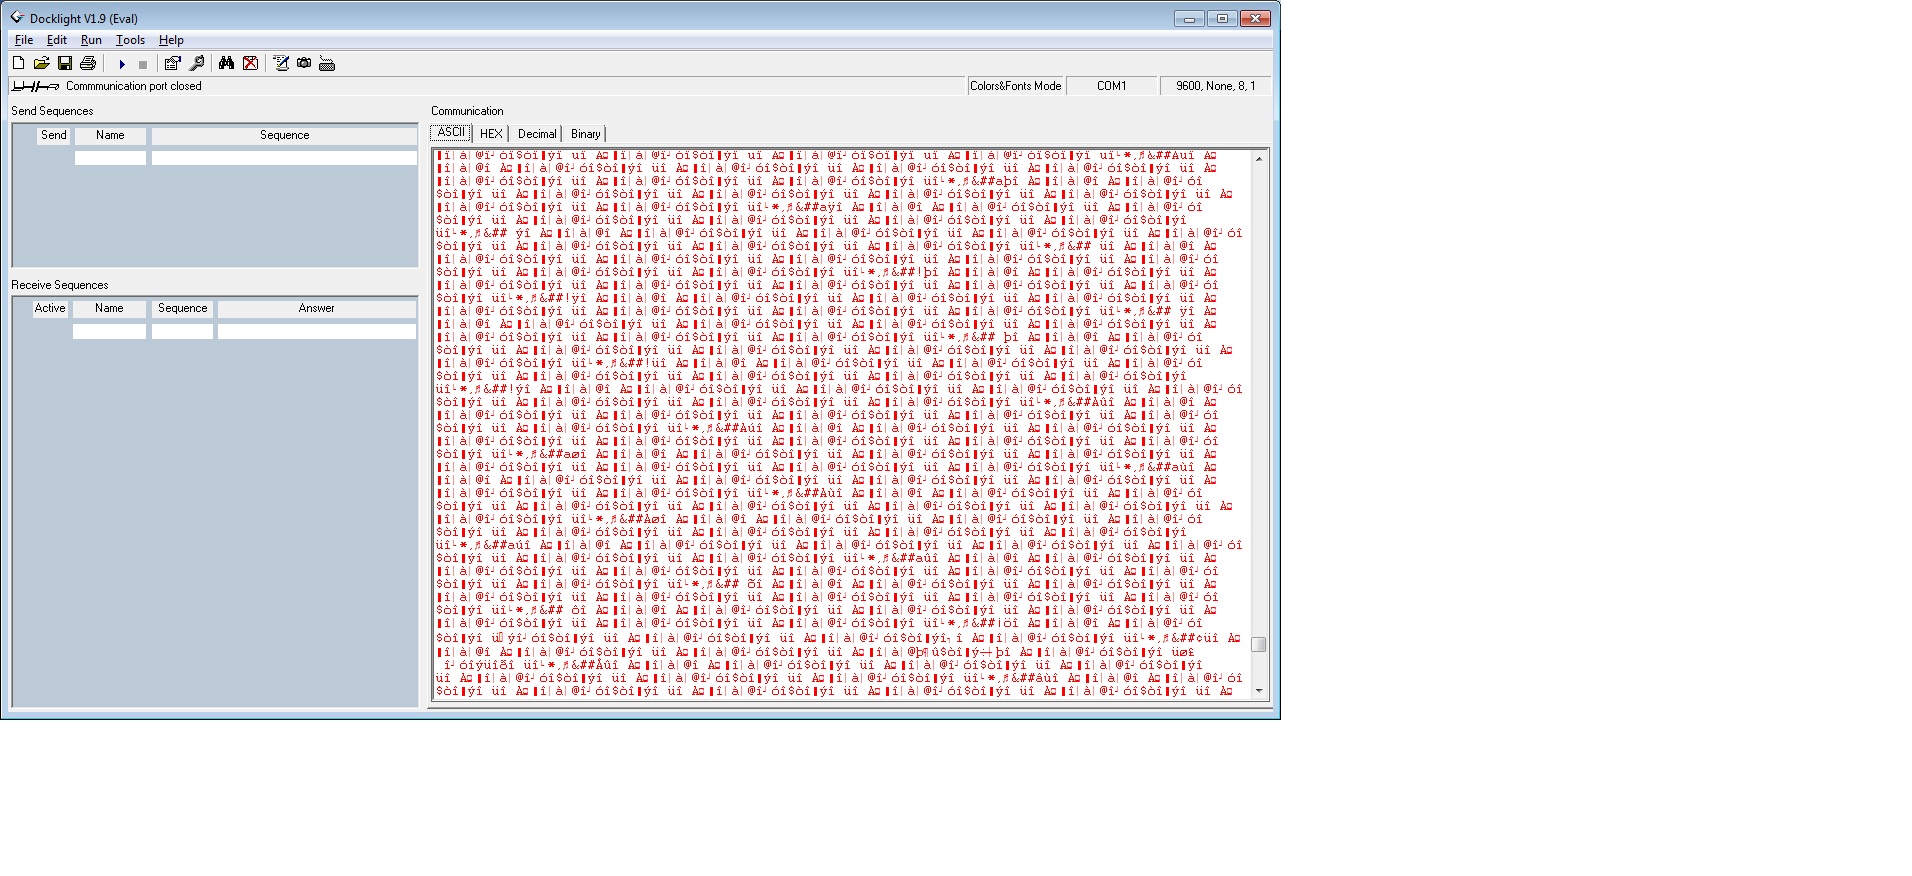
Task: Open the keyboard console icon
Action: (327, 64)
